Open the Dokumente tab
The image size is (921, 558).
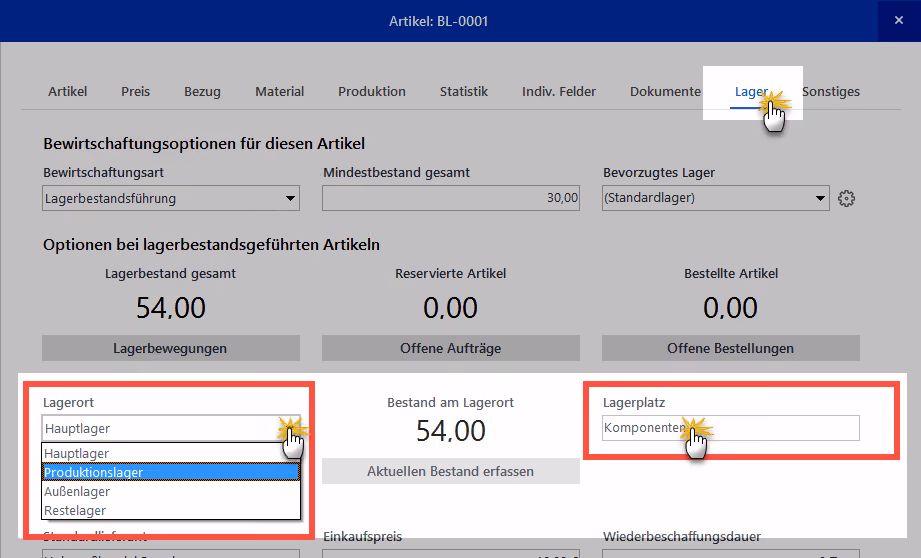tap(665, 92)
